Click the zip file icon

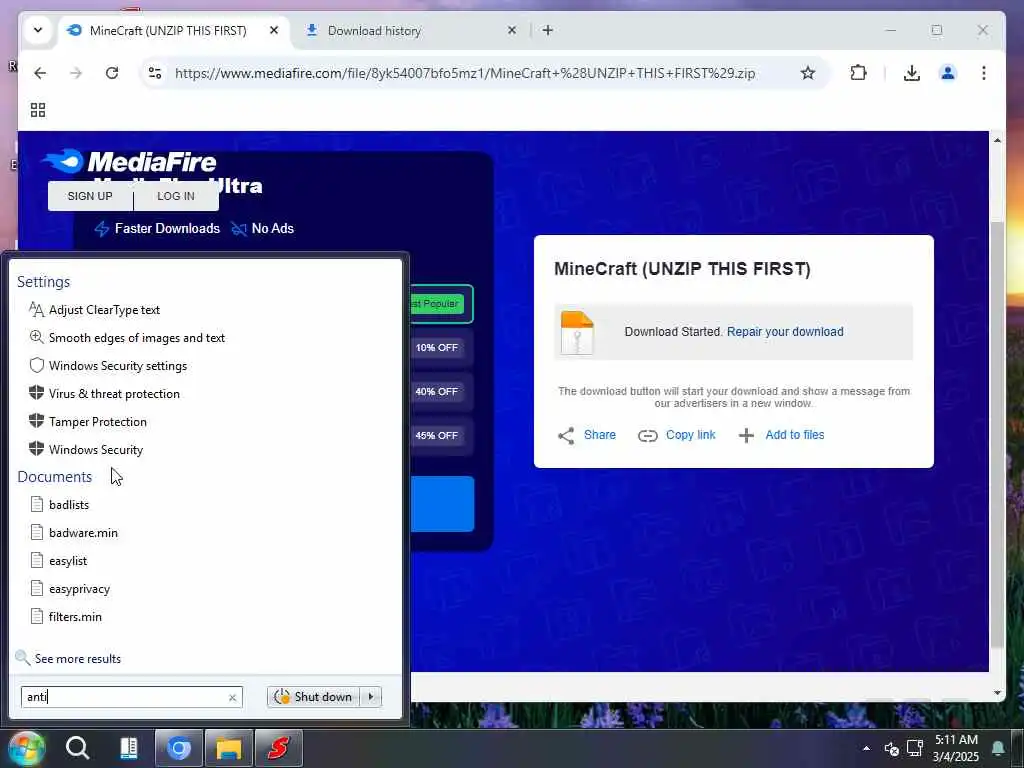click(x=577, y=332)
